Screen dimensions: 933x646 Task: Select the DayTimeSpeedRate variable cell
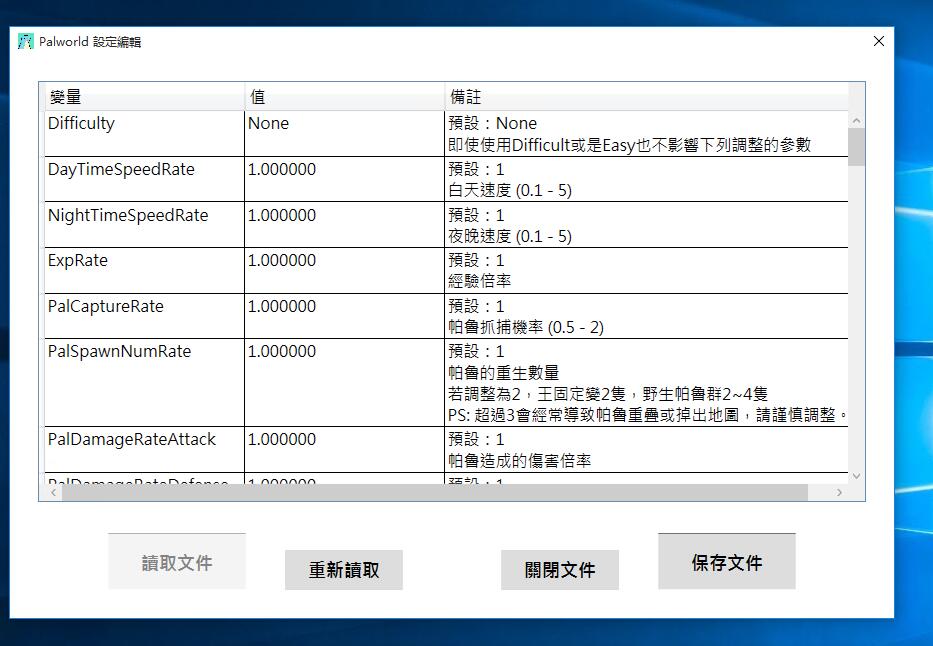(145, 180)
